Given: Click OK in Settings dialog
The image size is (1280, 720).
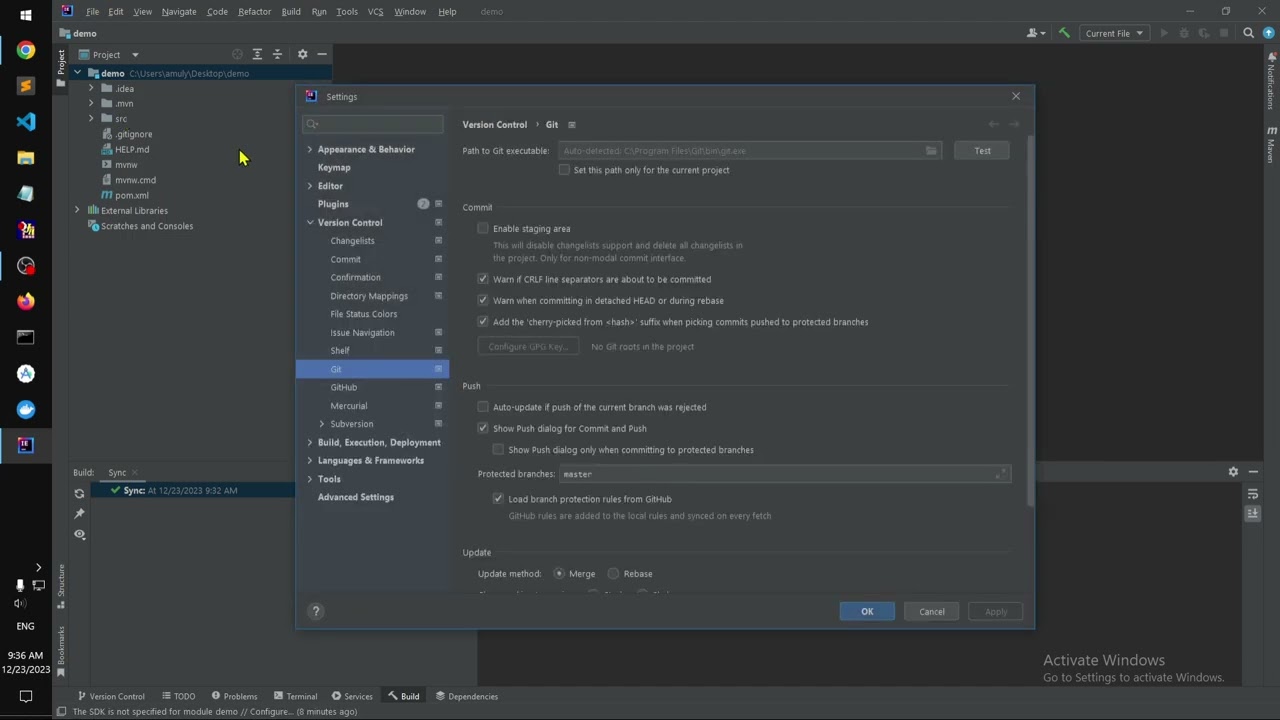Looking at the screenshot, I should (867, 612).
